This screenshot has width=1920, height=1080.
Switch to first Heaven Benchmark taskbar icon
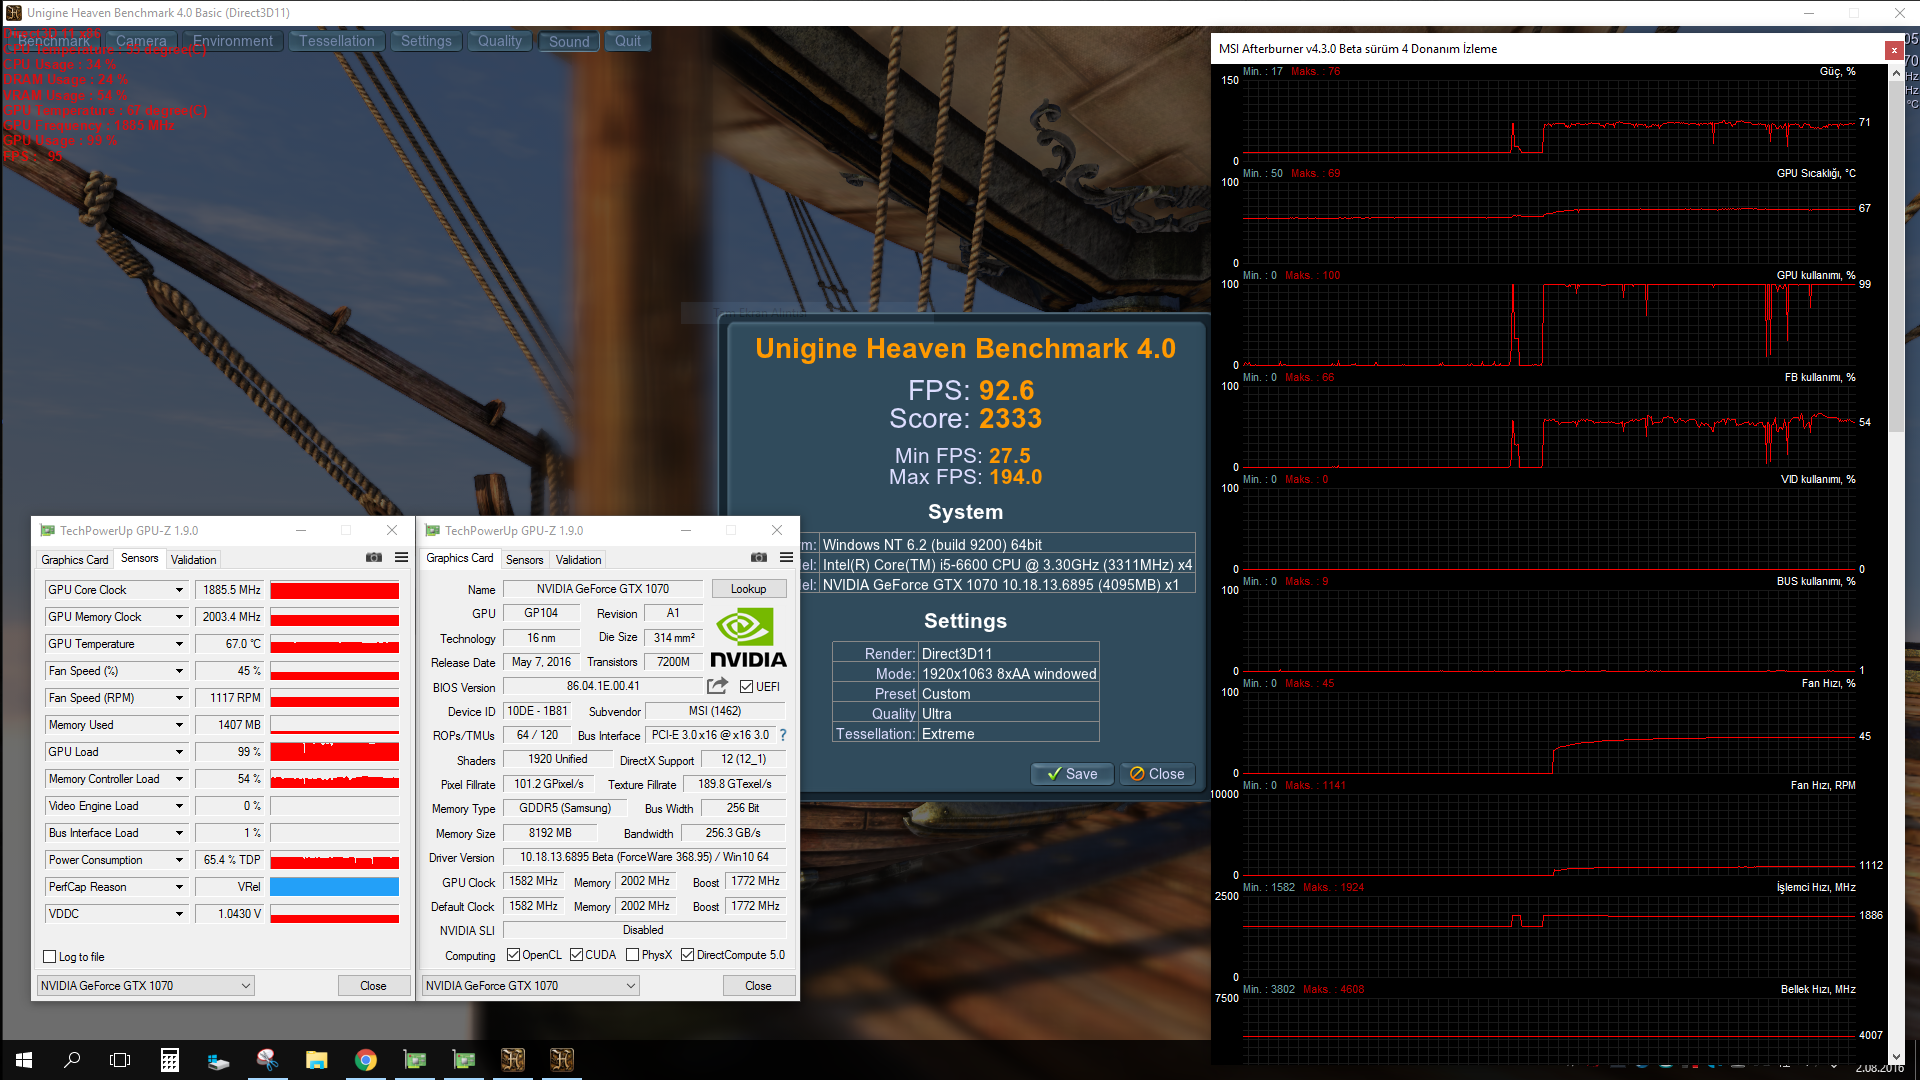point(513,1060)
